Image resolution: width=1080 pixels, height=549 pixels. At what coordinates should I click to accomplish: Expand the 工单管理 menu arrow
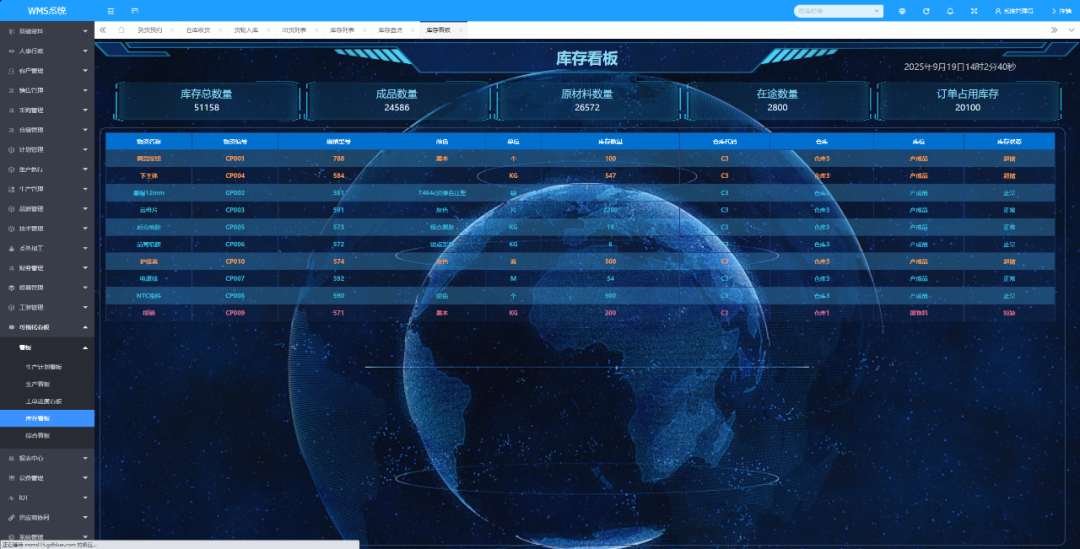[x=85, y=307]
